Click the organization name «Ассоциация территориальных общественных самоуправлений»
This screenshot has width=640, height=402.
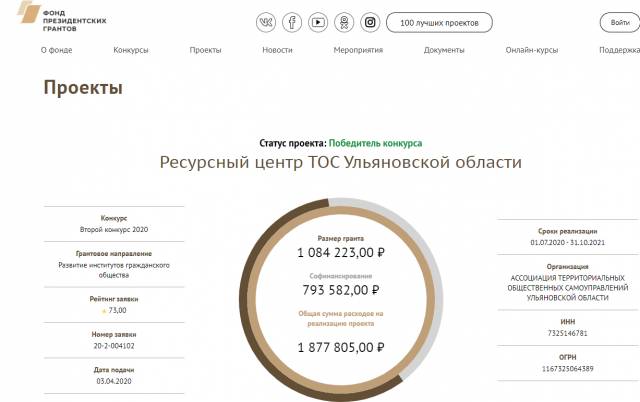pos(568,288)
